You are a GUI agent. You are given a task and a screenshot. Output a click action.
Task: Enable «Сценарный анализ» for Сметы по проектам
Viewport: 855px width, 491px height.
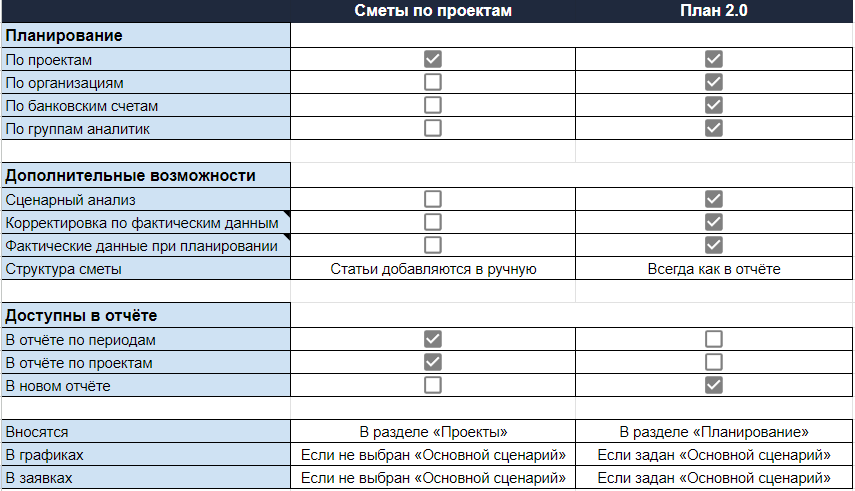433,199
